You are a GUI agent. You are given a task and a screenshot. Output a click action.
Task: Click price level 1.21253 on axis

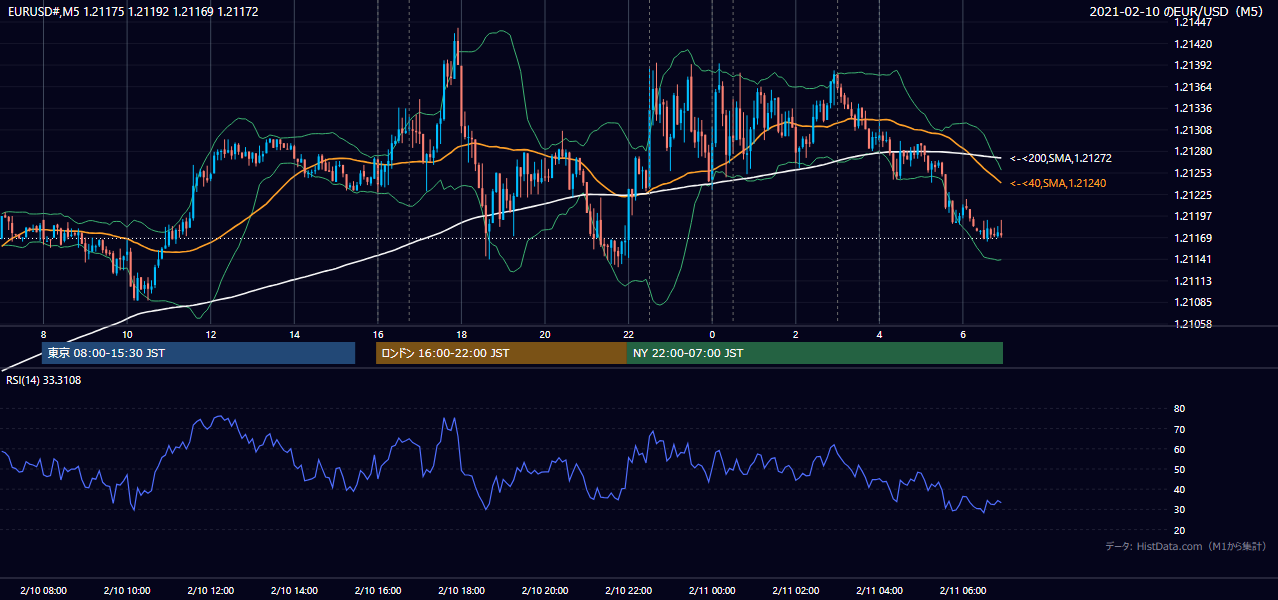(x=1194, y=173)
